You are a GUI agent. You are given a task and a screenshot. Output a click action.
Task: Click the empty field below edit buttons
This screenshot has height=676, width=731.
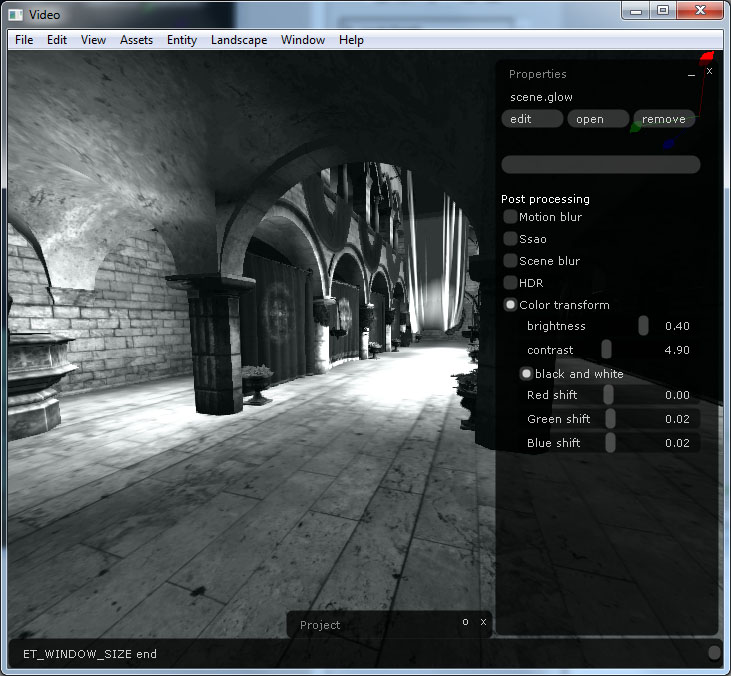point(600,165)
